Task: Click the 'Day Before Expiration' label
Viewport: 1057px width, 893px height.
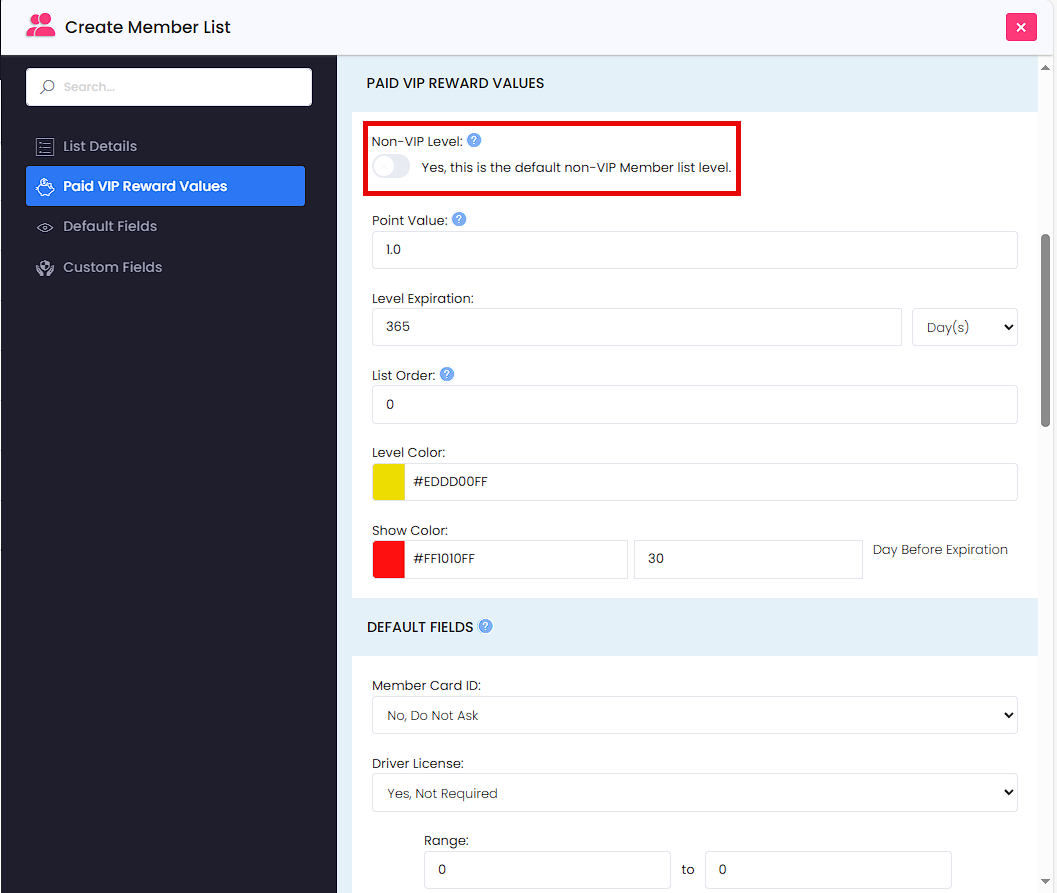Action: point(940,550)
